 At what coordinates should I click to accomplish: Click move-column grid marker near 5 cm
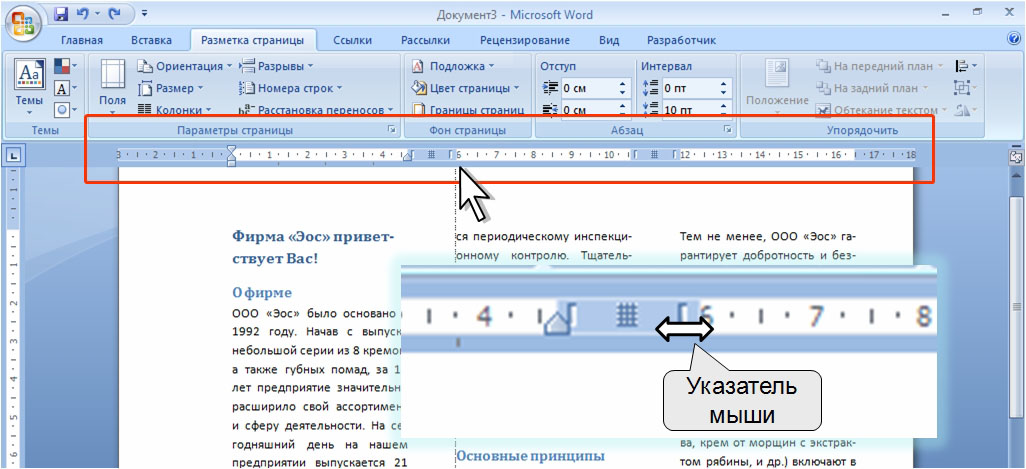(x=431, y=155)
